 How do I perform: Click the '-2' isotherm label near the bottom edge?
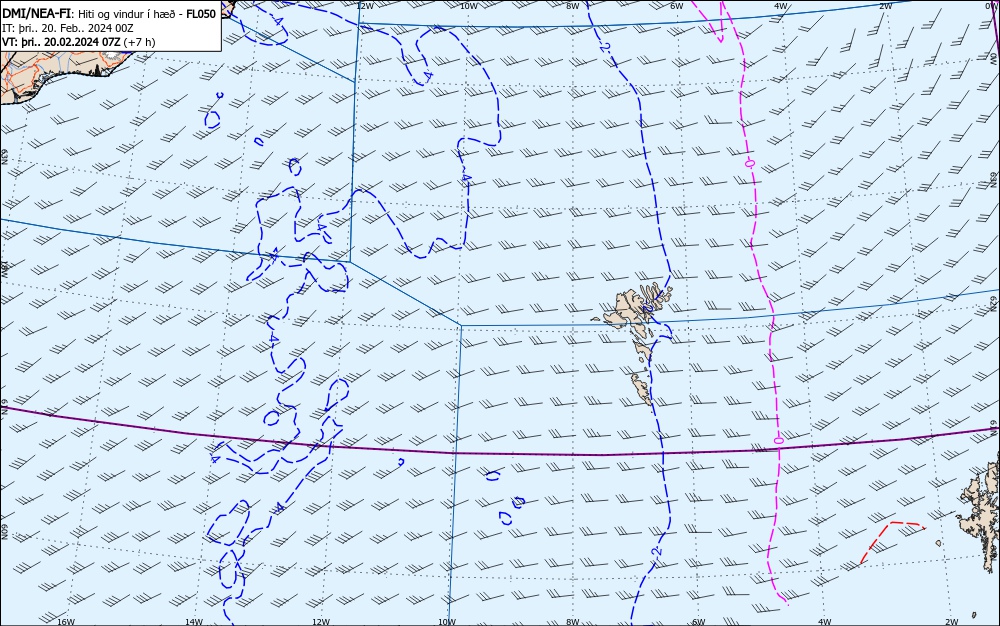tap(657, 551)
